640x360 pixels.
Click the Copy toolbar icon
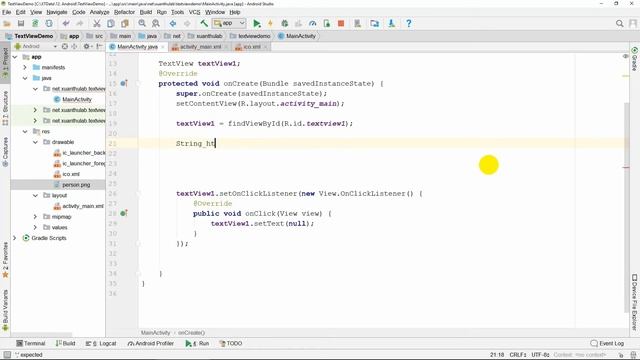(111, 24)
